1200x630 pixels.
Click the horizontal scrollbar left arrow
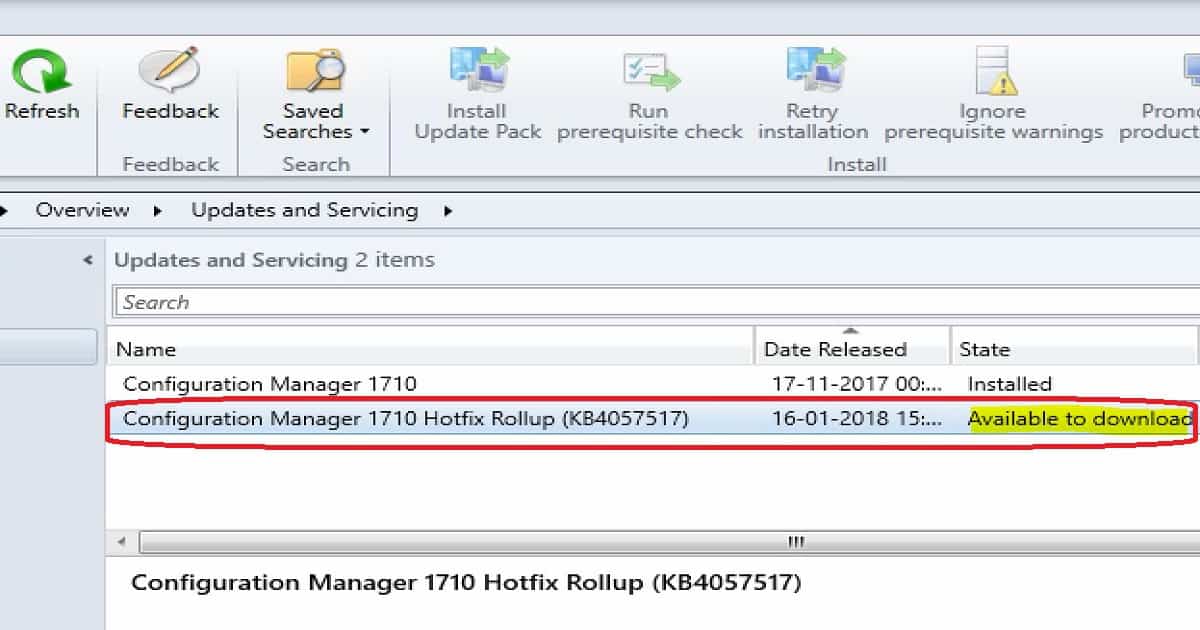(122, 542)
